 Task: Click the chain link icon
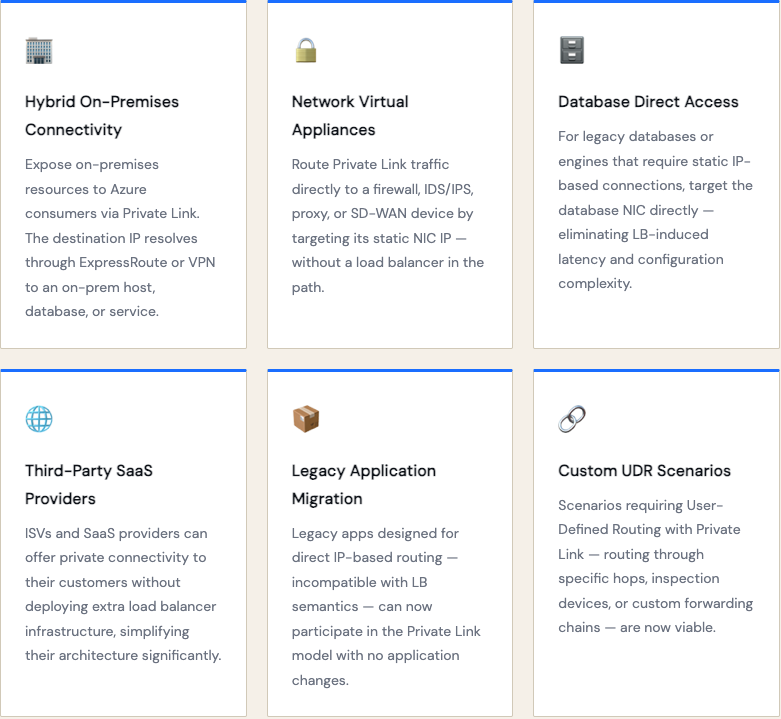pyautogui.click(x=572, y=419)
